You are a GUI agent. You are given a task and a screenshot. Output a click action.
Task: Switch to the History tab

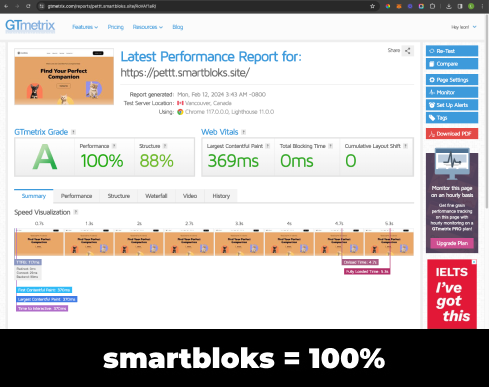pos(221,196)
